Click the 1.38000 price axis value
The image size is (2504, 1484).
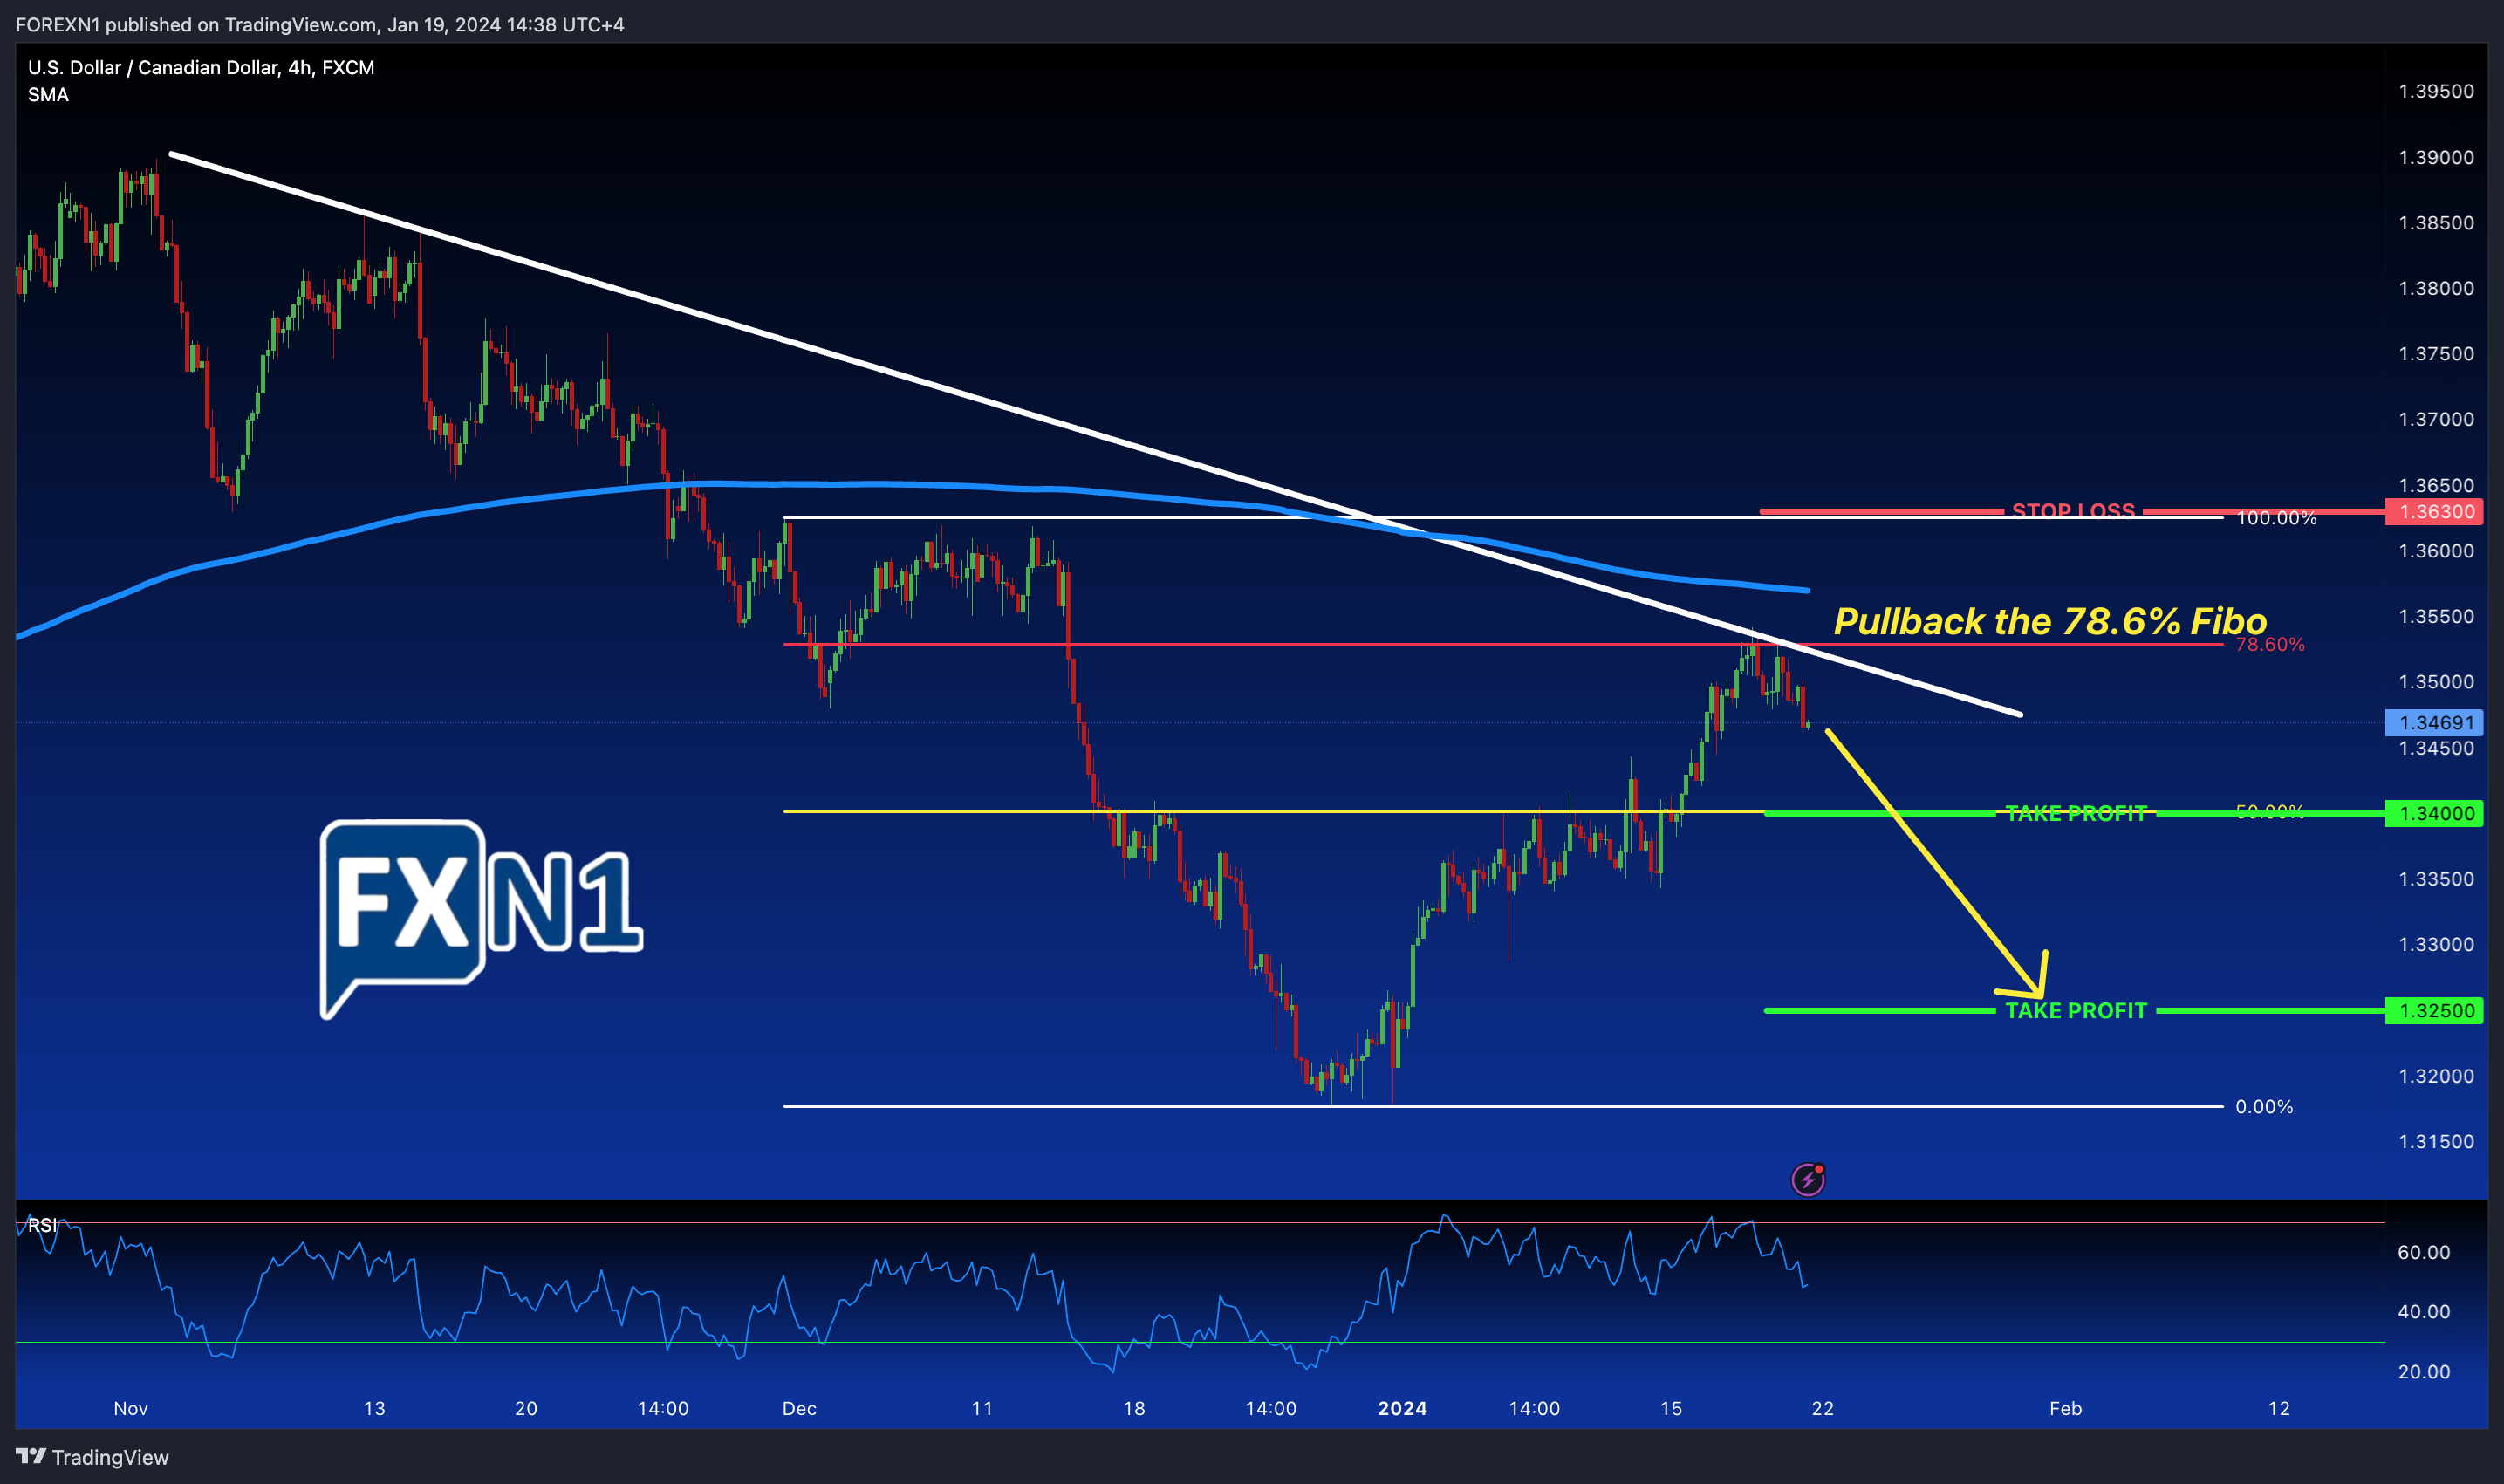(x=2436, y=288)
